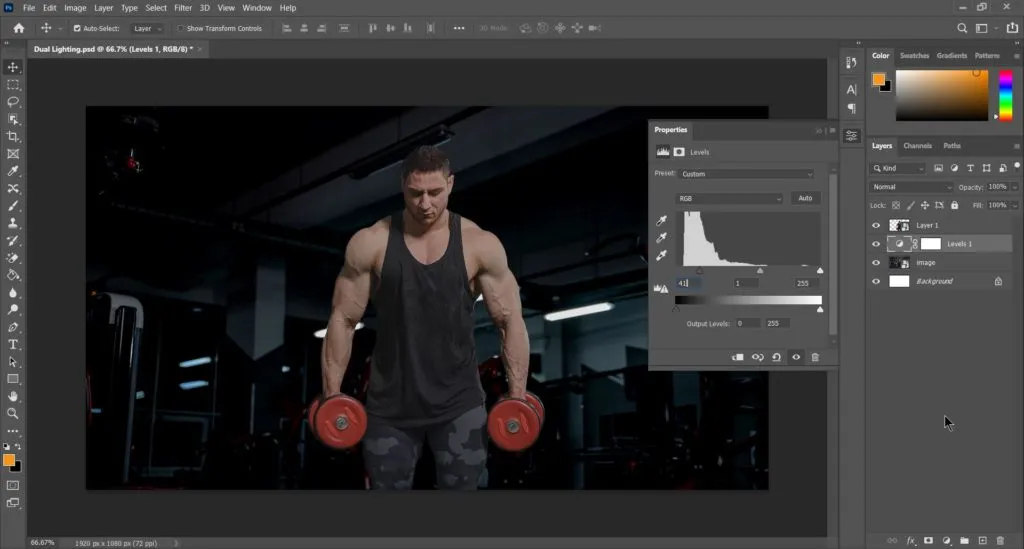The width and height of the screenshot is (1024, 549).
Task: Click the Auto button in Levels
Action: pyautogui.click(x=804, y=199)
